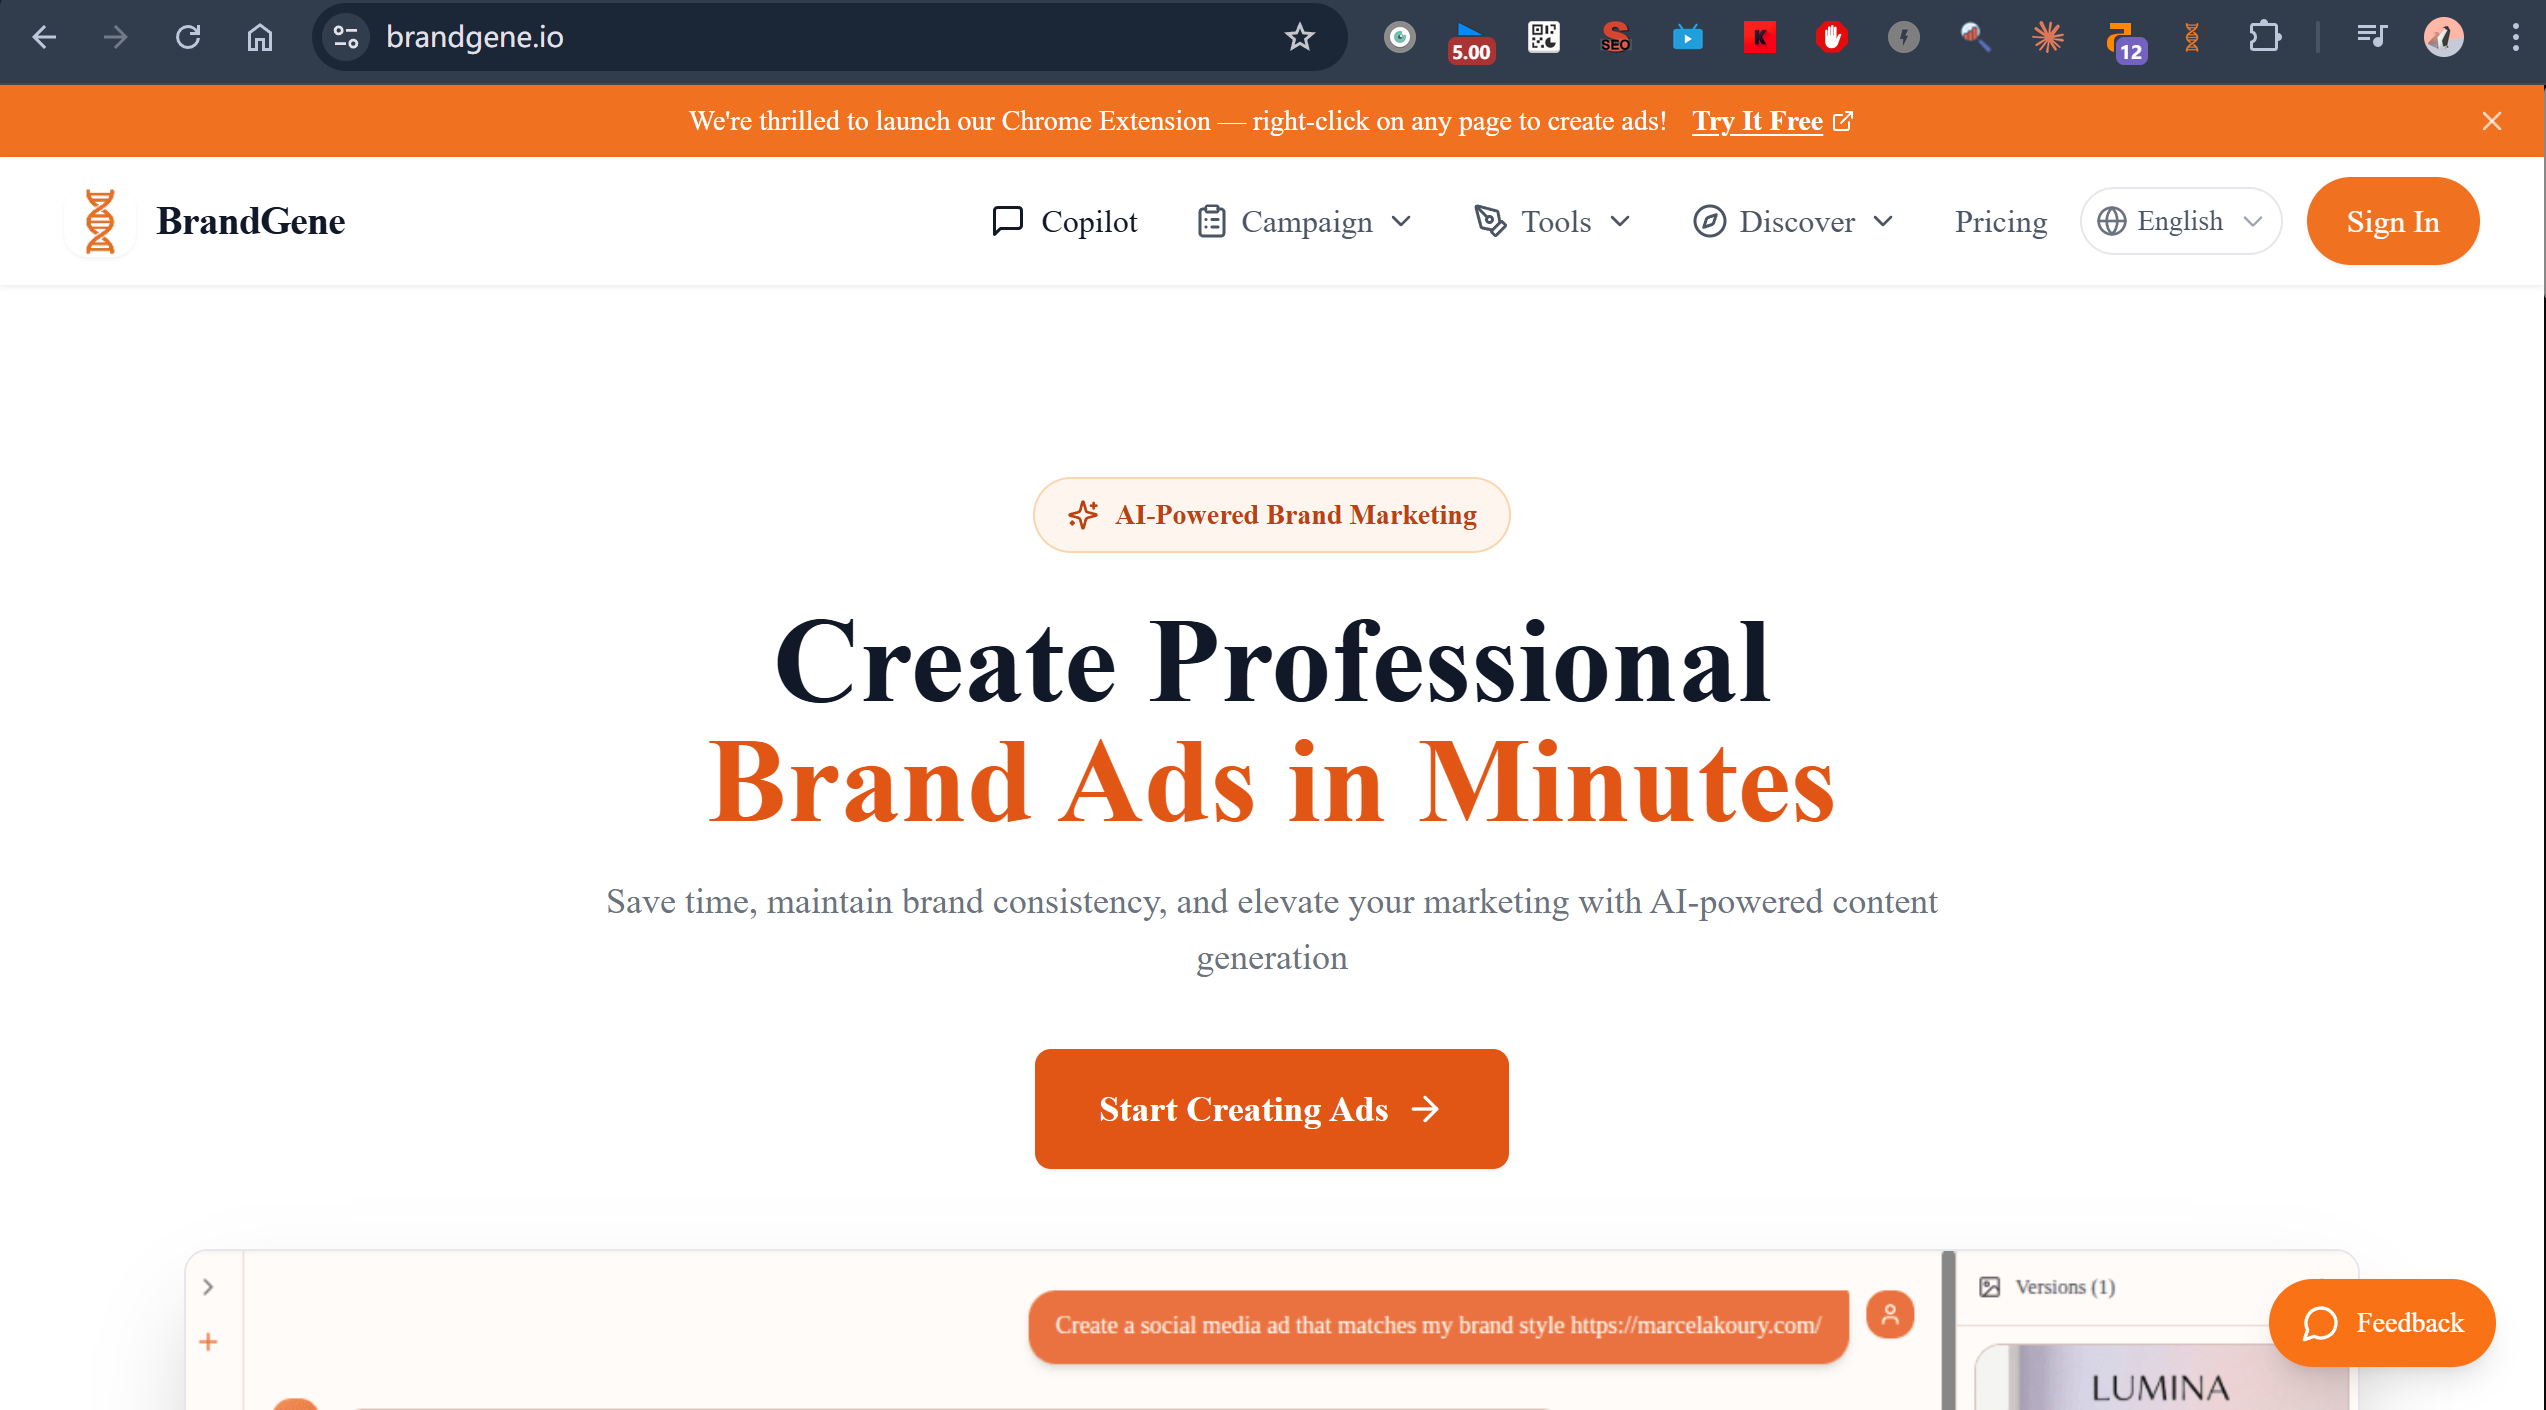Image resolution: width=2546 pixels, height=1410 pixels.
Task: Click the site information icon in address bar
Action: 346,37
